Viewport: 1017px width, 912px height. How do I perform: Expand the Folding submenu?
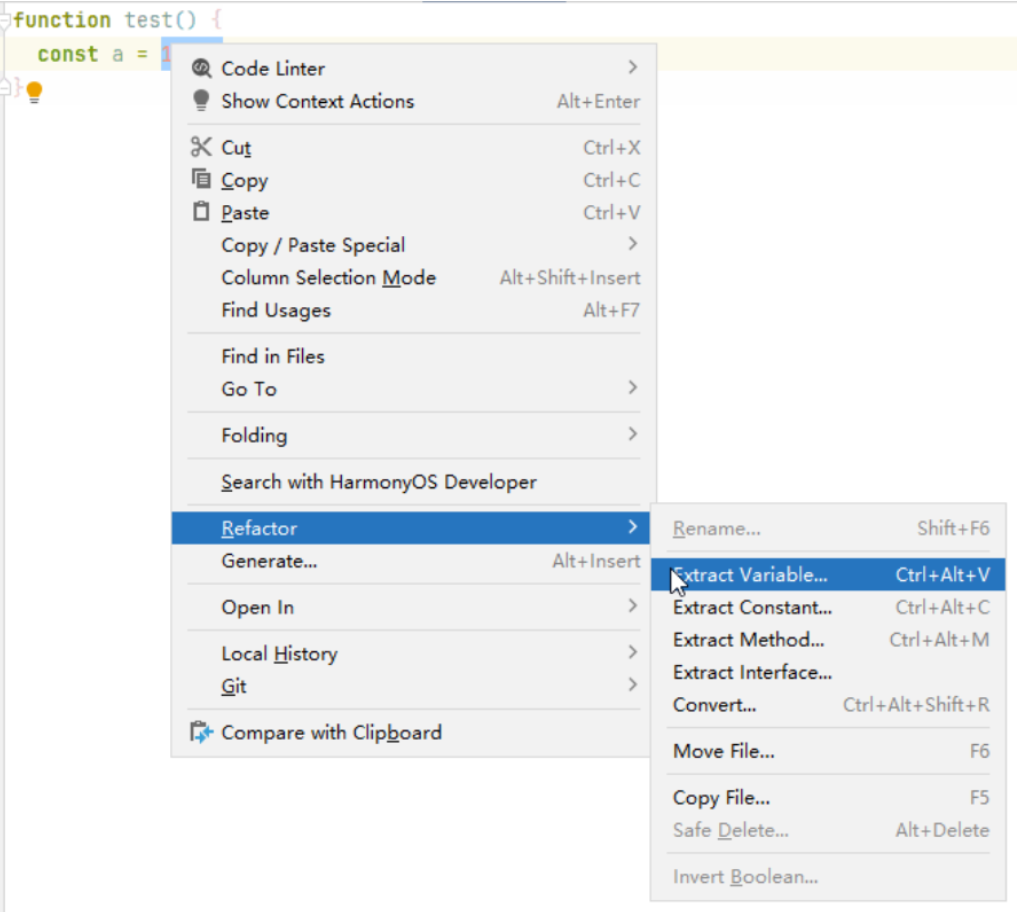tap(632, 434)
